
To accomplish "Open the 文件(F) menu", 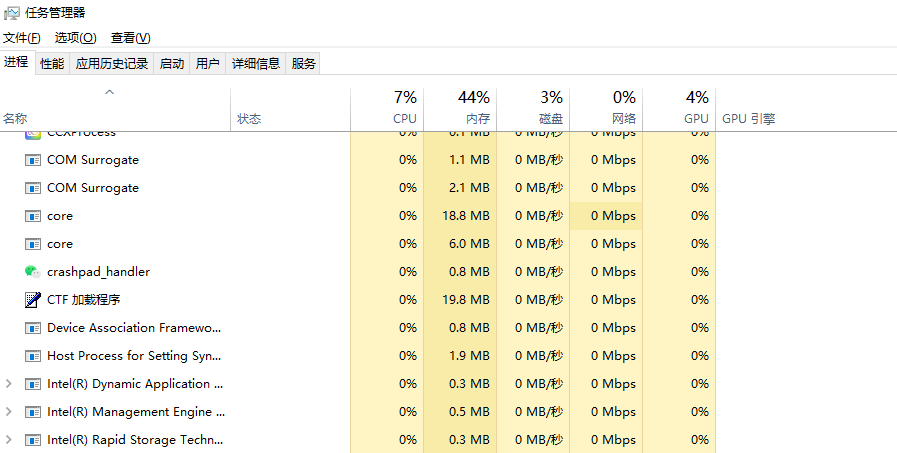I will click(x=21, y=38).
